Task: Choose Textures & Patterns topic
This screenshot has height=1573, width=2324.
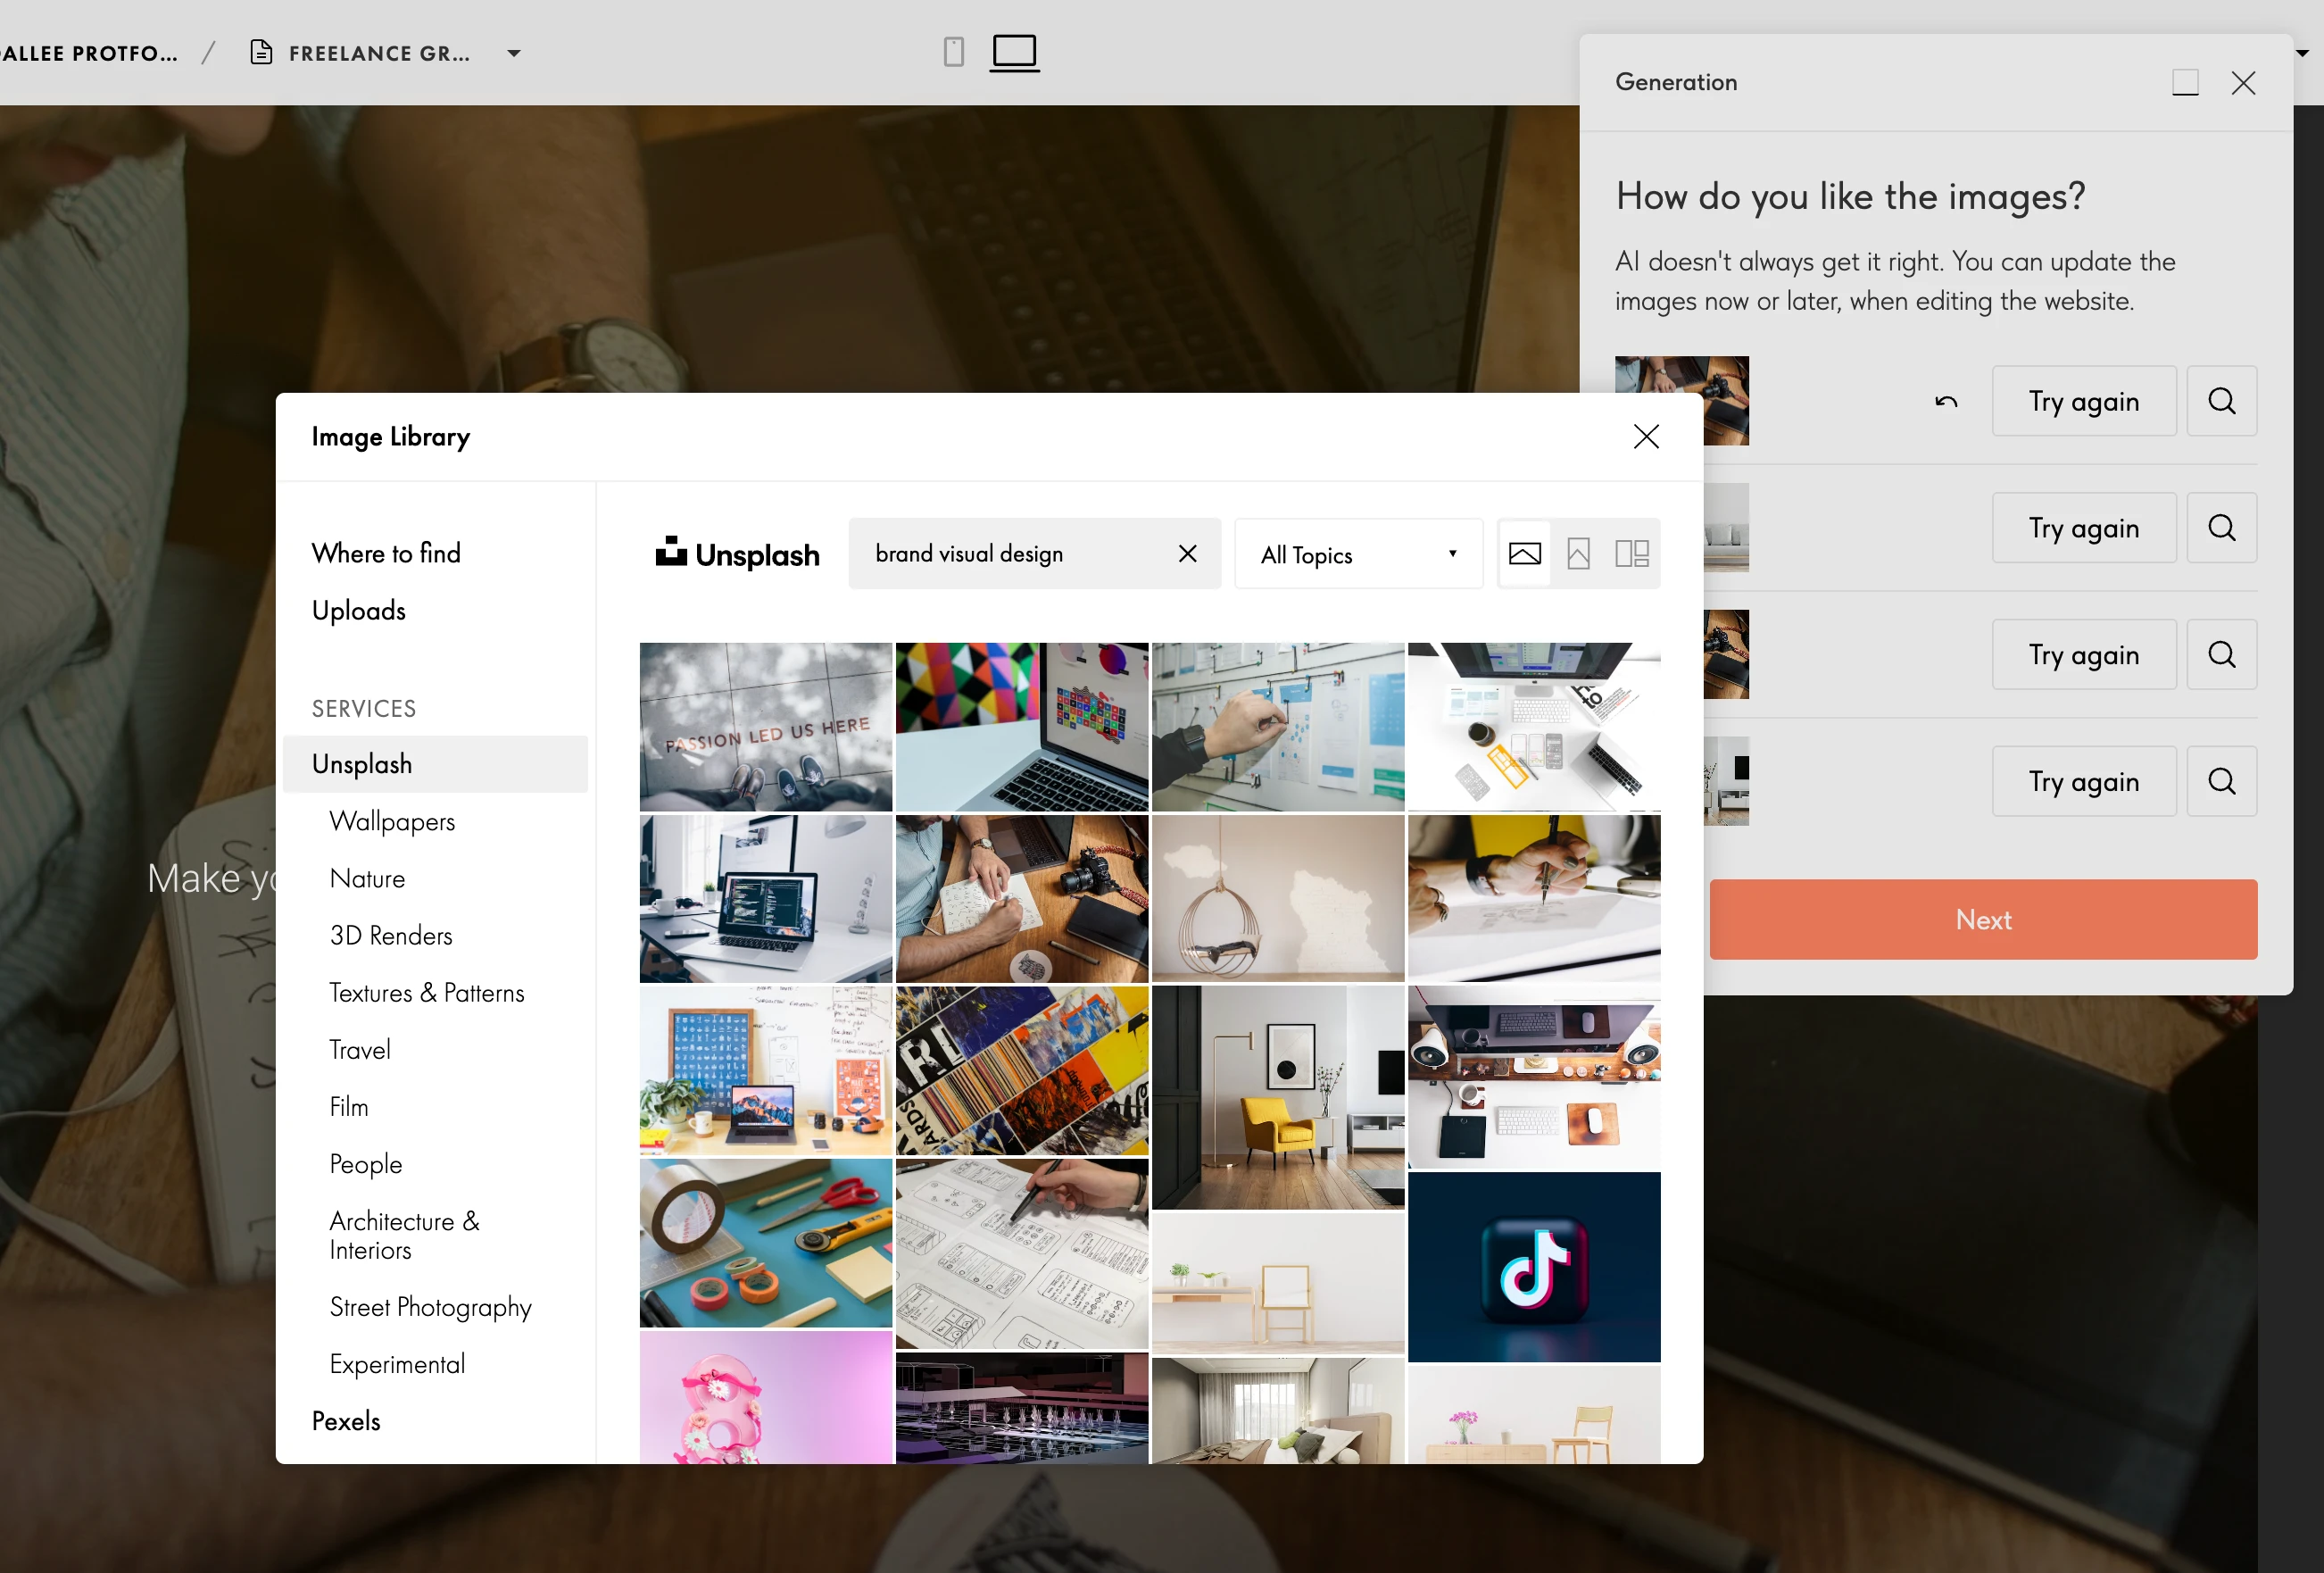Action: click(427, 993)
